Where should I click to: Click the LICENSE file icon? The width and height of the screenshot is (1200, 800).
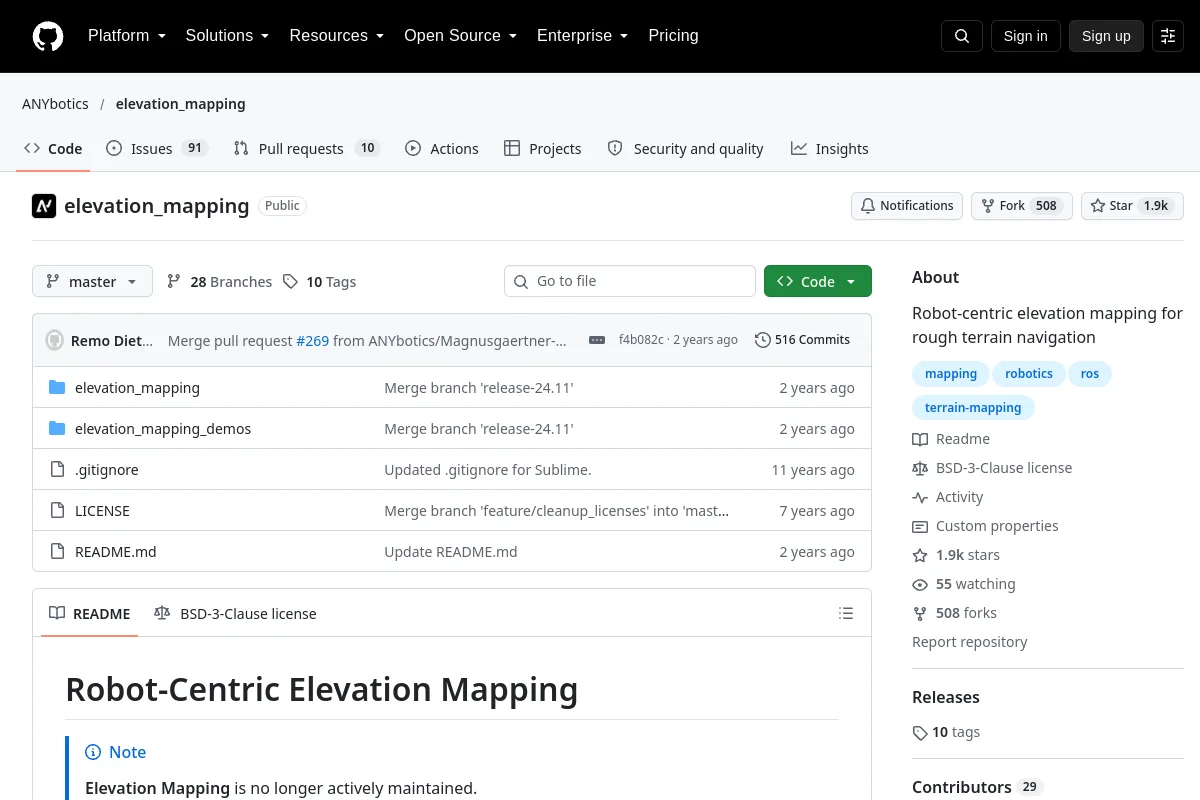tap(57, 510)
